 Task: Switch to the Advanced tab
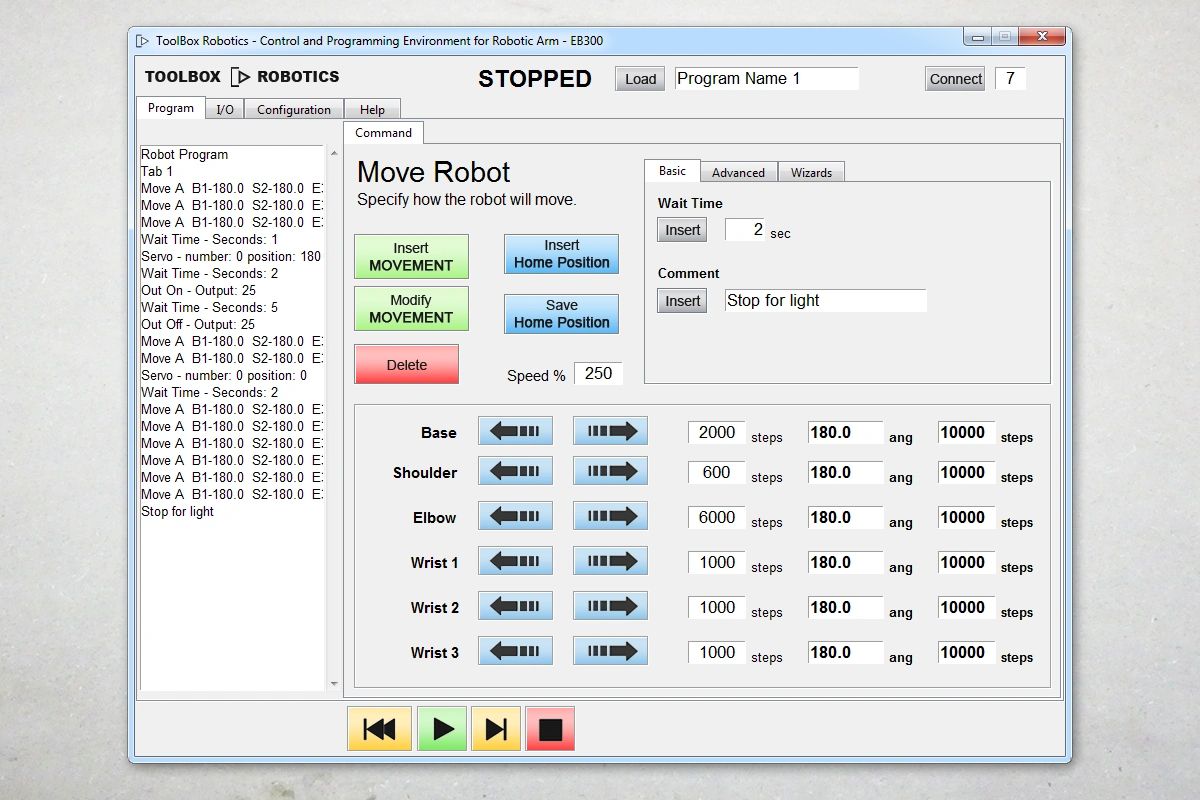coord(738,172)
